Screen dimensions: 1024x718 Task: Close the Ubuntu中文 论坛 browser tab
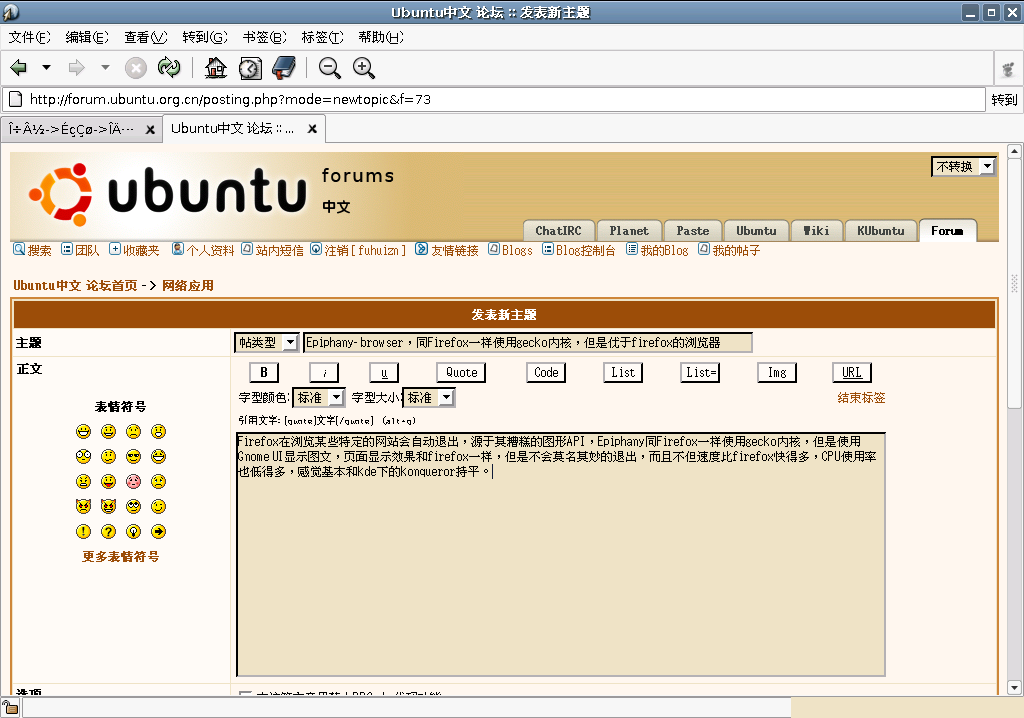313,129
